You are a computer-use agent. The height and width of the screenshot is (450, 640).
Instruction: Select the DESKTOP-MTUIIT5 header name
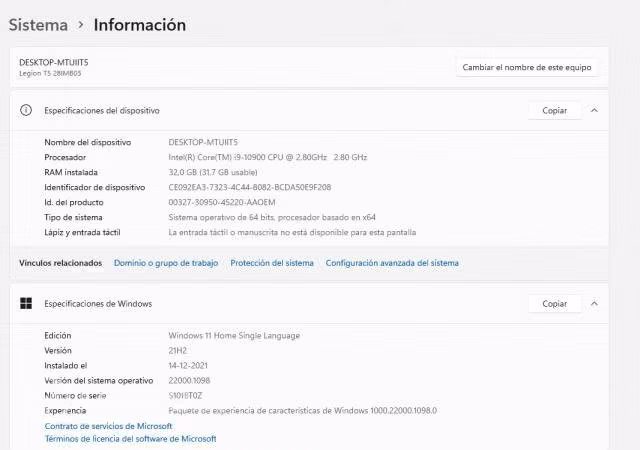click(53, 62)
